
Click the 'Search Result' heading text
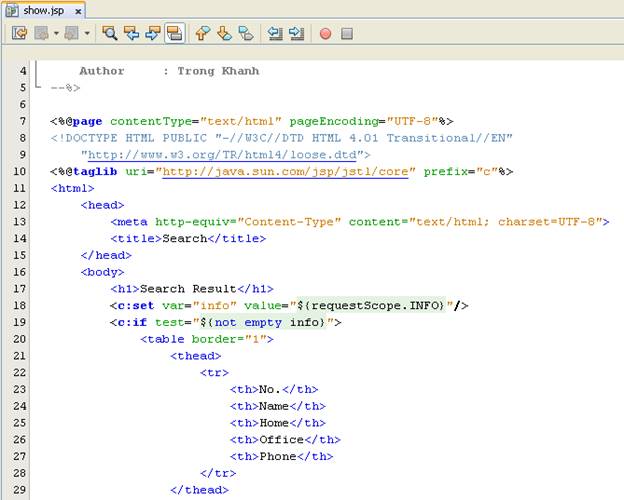[188, 289]
